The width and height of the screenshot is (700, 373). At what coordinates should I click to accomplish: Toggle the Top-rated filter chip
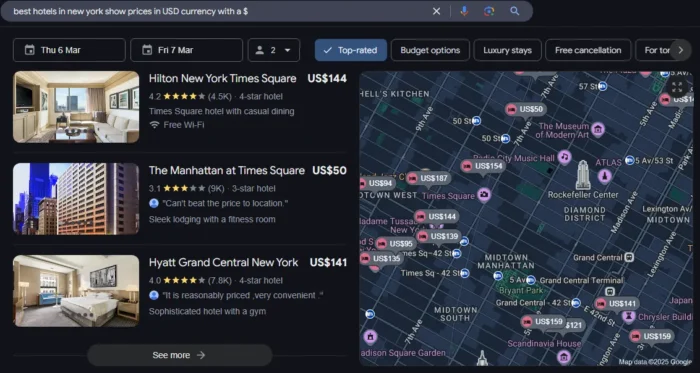(350, 50)
